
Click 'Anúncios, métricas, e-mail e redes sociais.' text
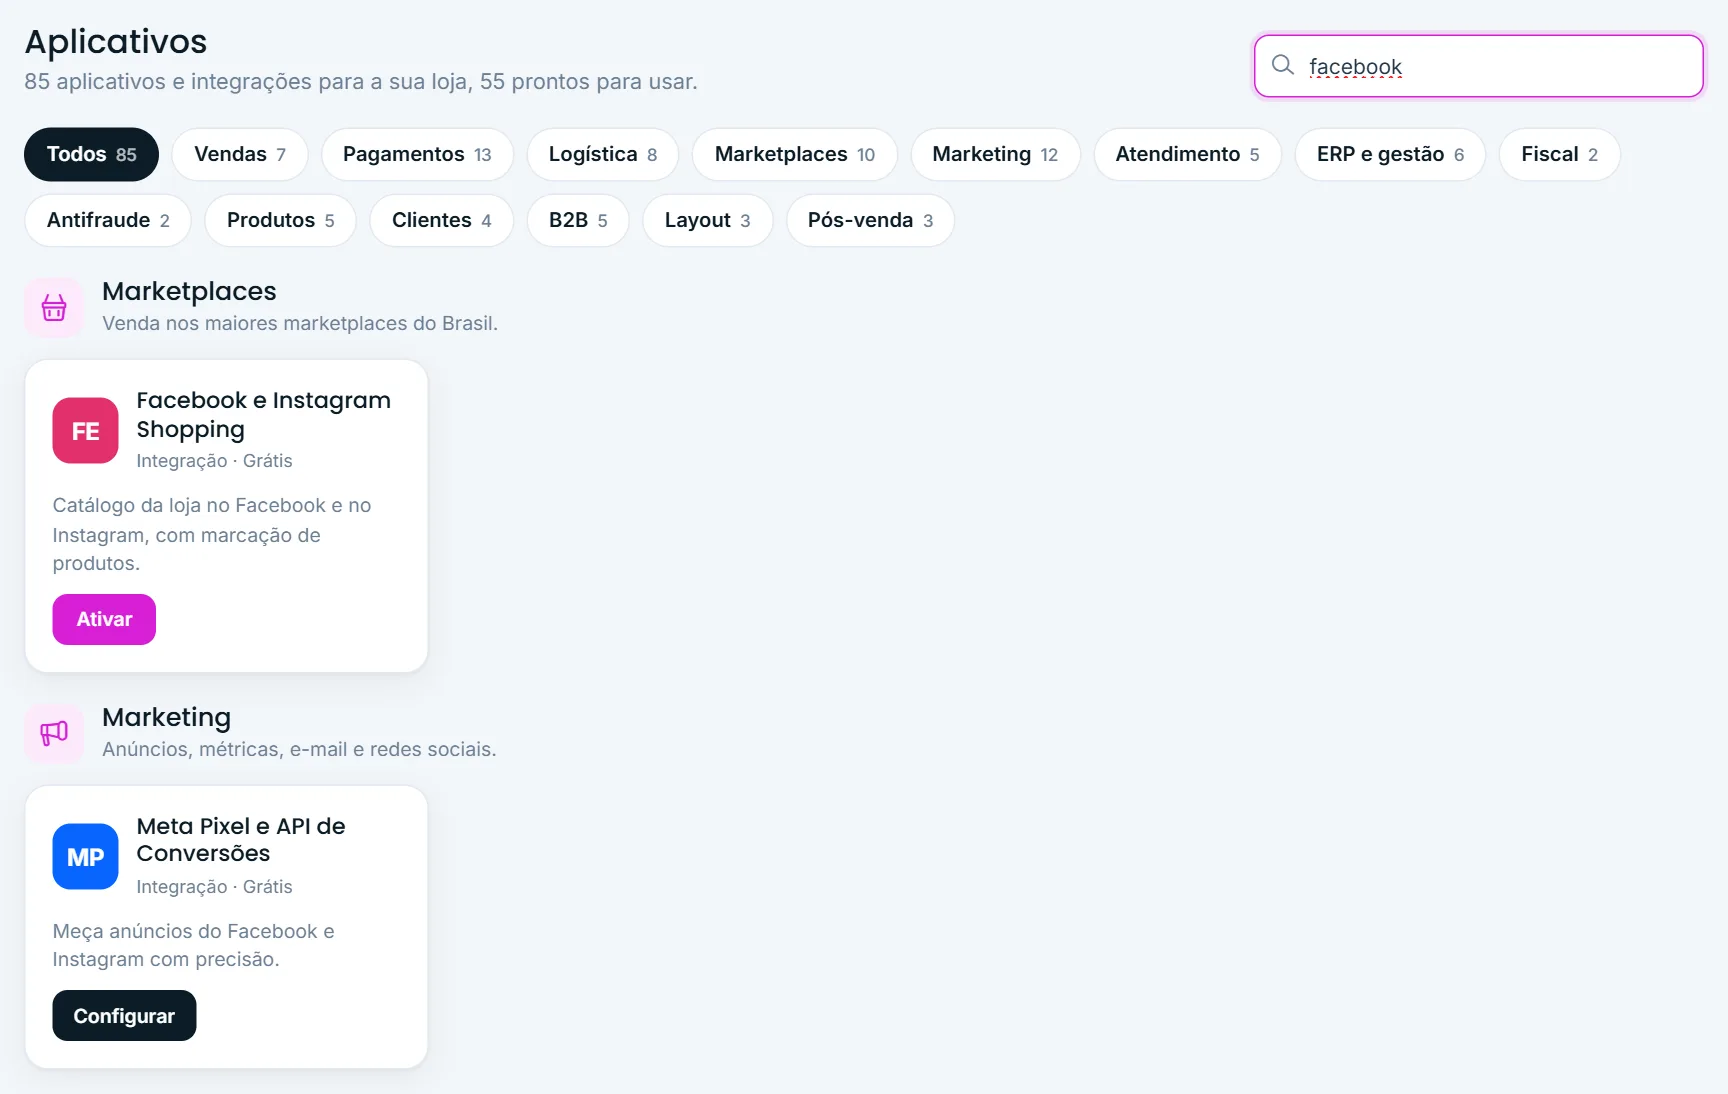[299, 749]
